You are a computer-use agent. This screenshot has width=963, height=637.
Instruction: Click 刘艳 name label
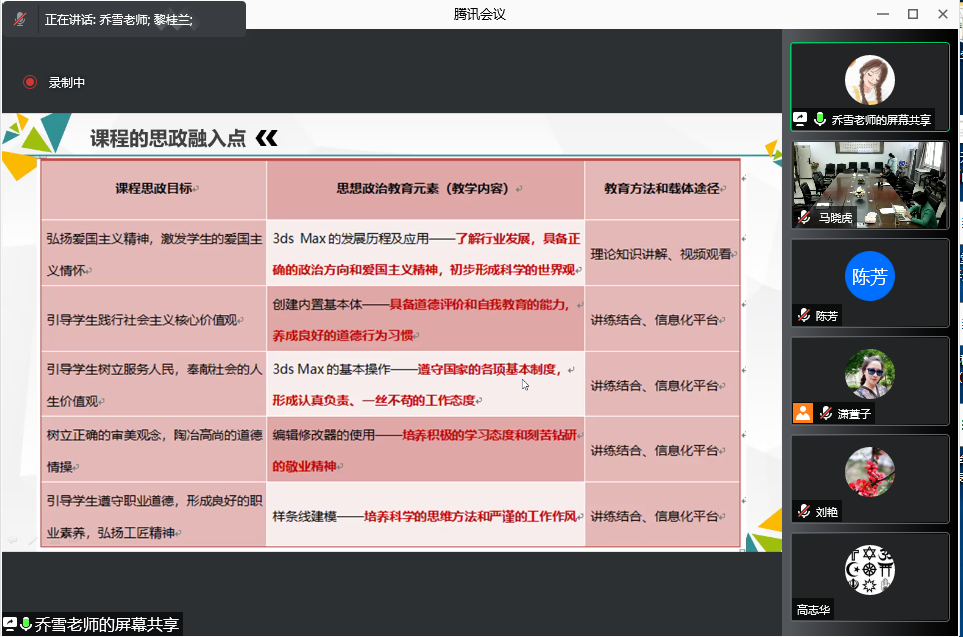tap(827, 512)
